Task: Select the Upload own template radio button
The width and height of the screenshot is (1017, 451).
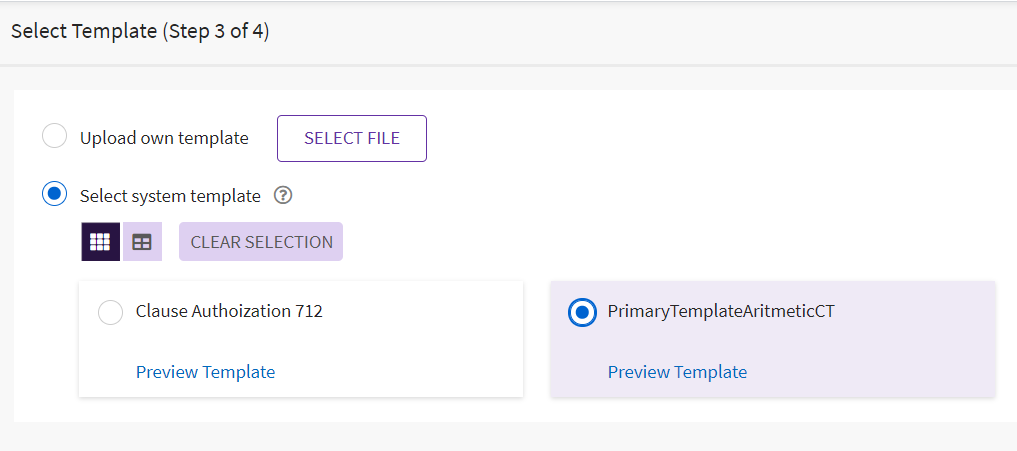Action: (x=54, y=137)
